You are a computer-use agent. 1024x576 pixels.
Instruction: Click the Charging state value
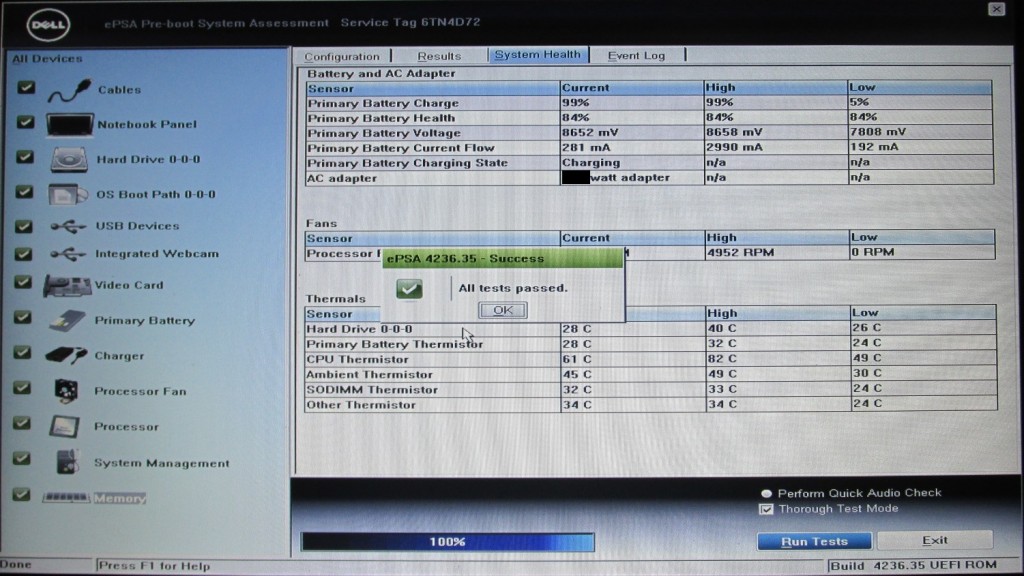[x=591, y=163]
